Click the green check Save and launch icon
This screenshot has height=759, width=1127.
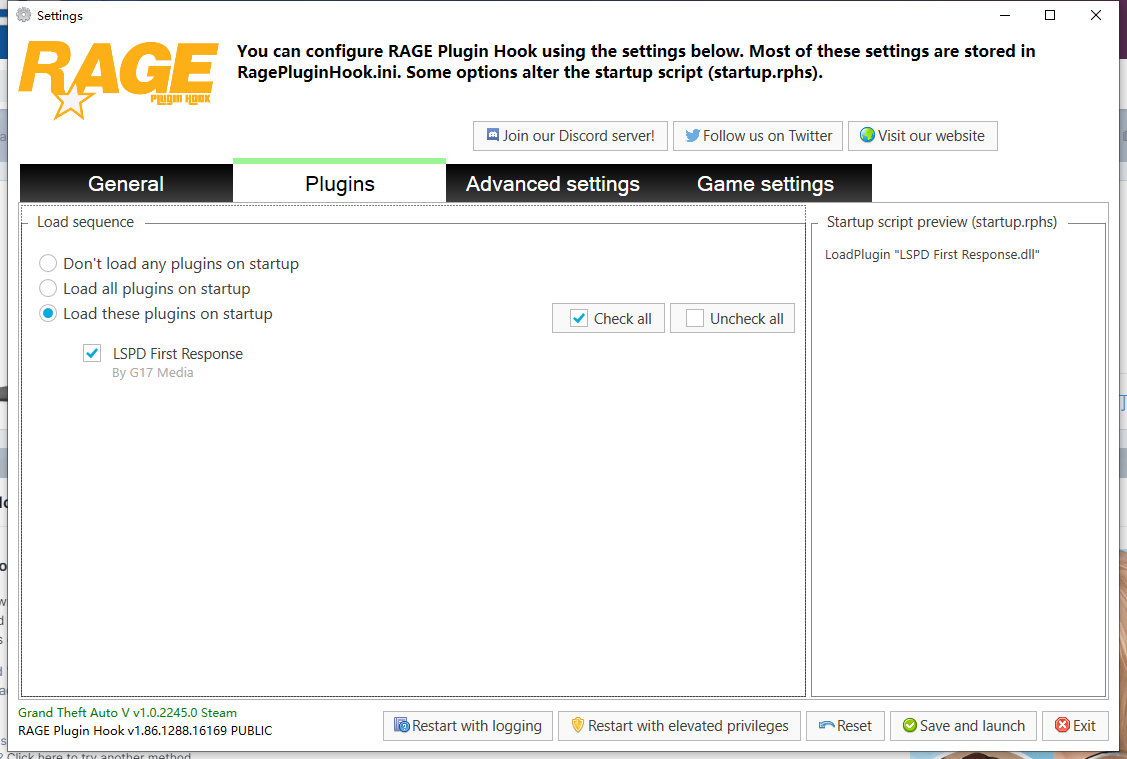click(x=910, y=726)
